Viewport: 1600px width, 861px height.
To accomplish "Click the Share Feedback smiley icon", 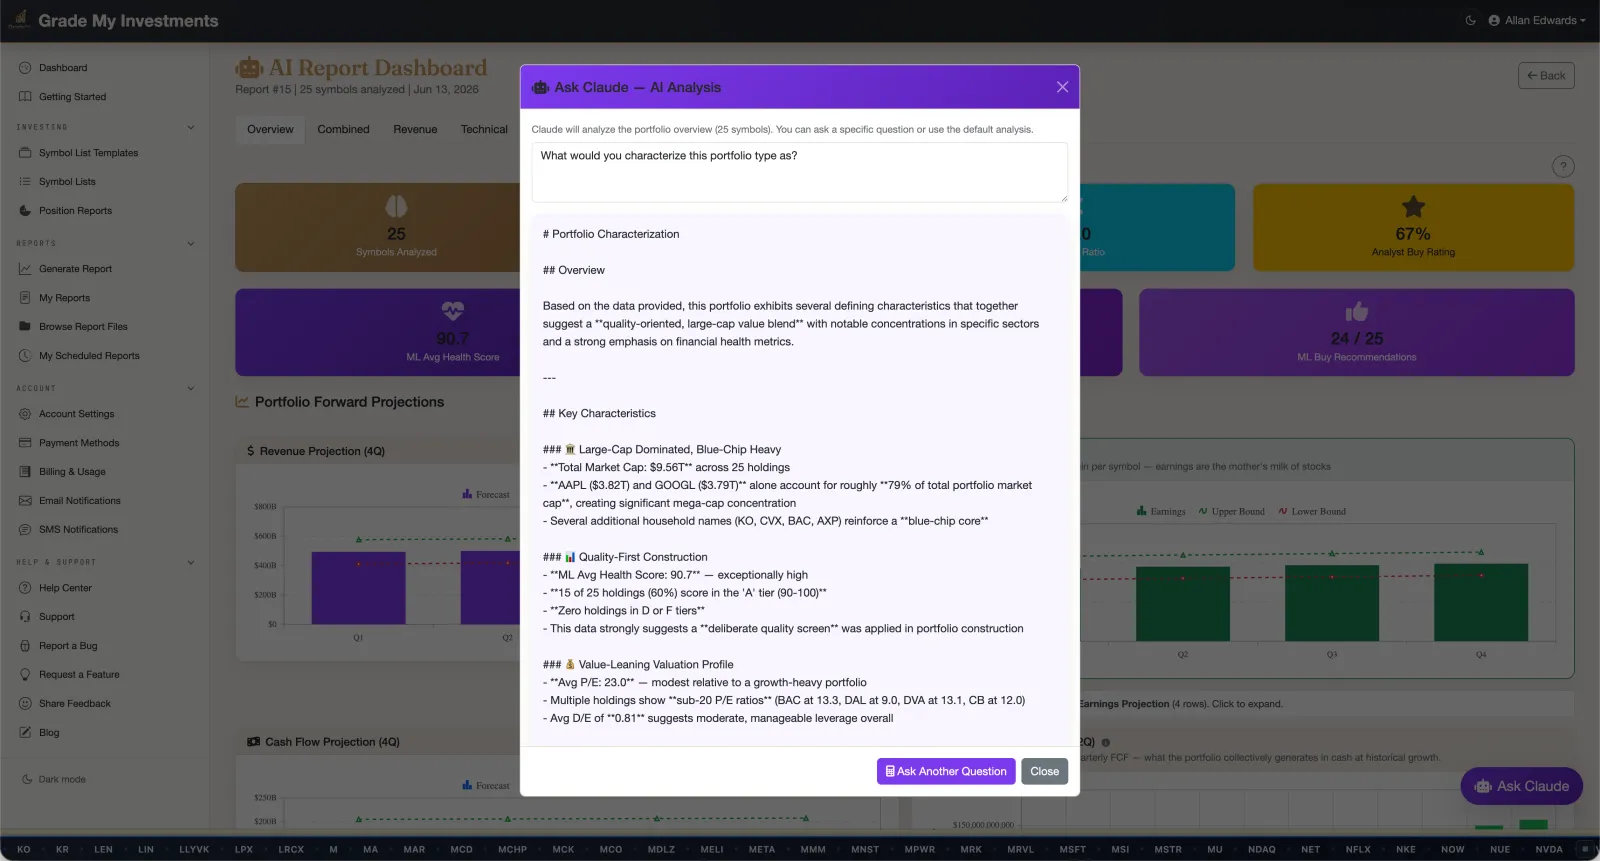I will tap(25, 704).
